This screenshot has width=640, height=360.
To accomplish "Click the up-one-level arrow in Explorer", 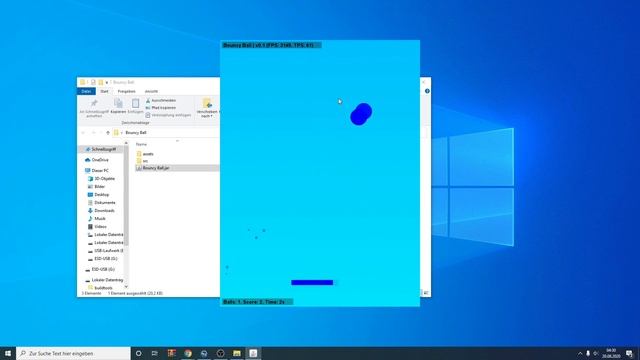I will pos(108,133).
